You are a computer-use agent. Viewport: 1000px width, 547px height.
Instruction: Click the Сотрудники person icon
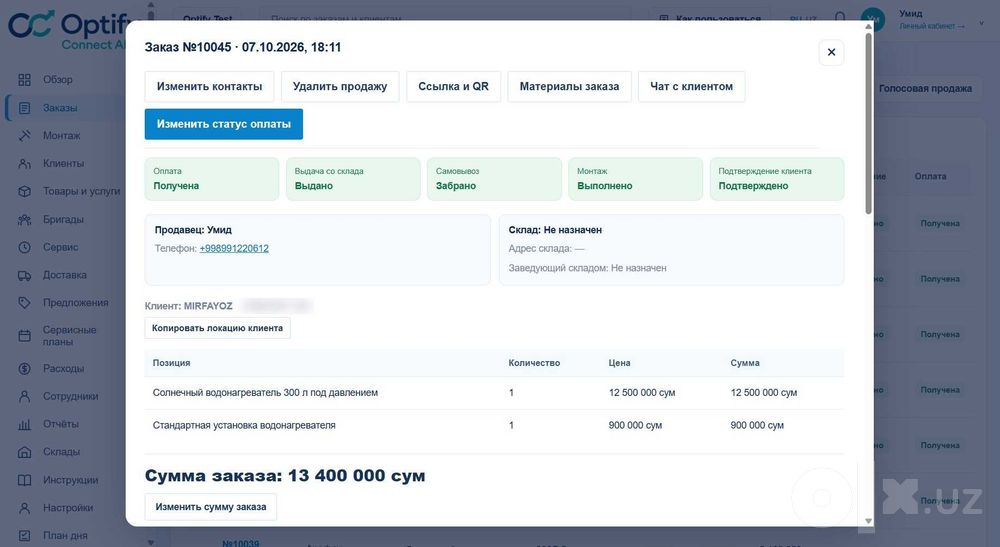point(24,396)
